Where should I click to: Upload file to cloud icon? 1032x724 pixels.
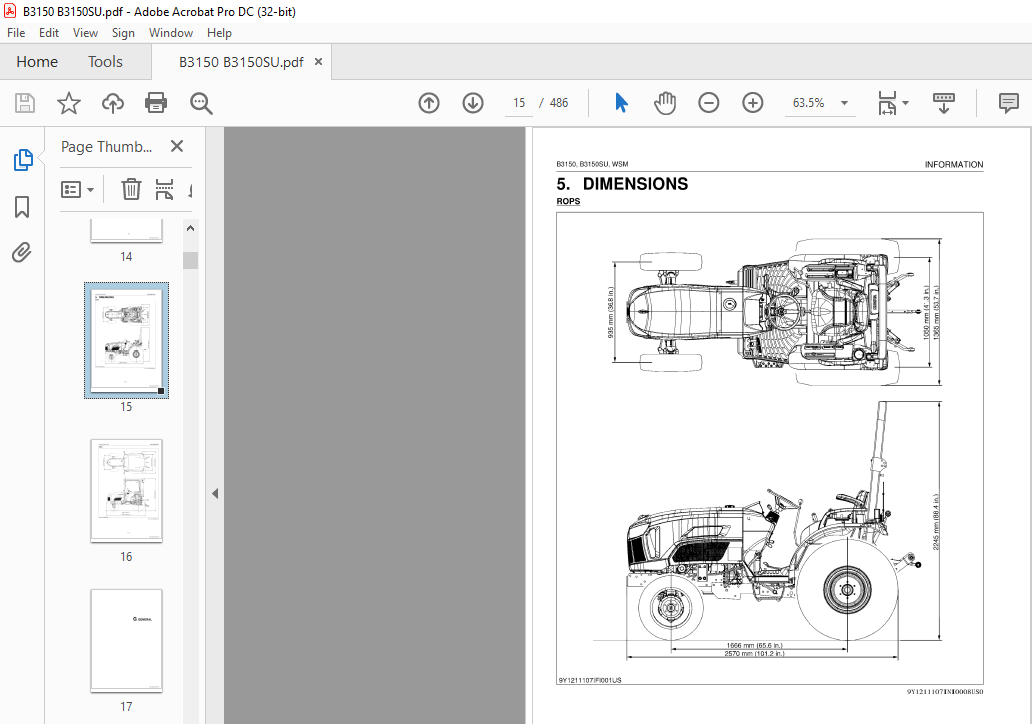113,103
